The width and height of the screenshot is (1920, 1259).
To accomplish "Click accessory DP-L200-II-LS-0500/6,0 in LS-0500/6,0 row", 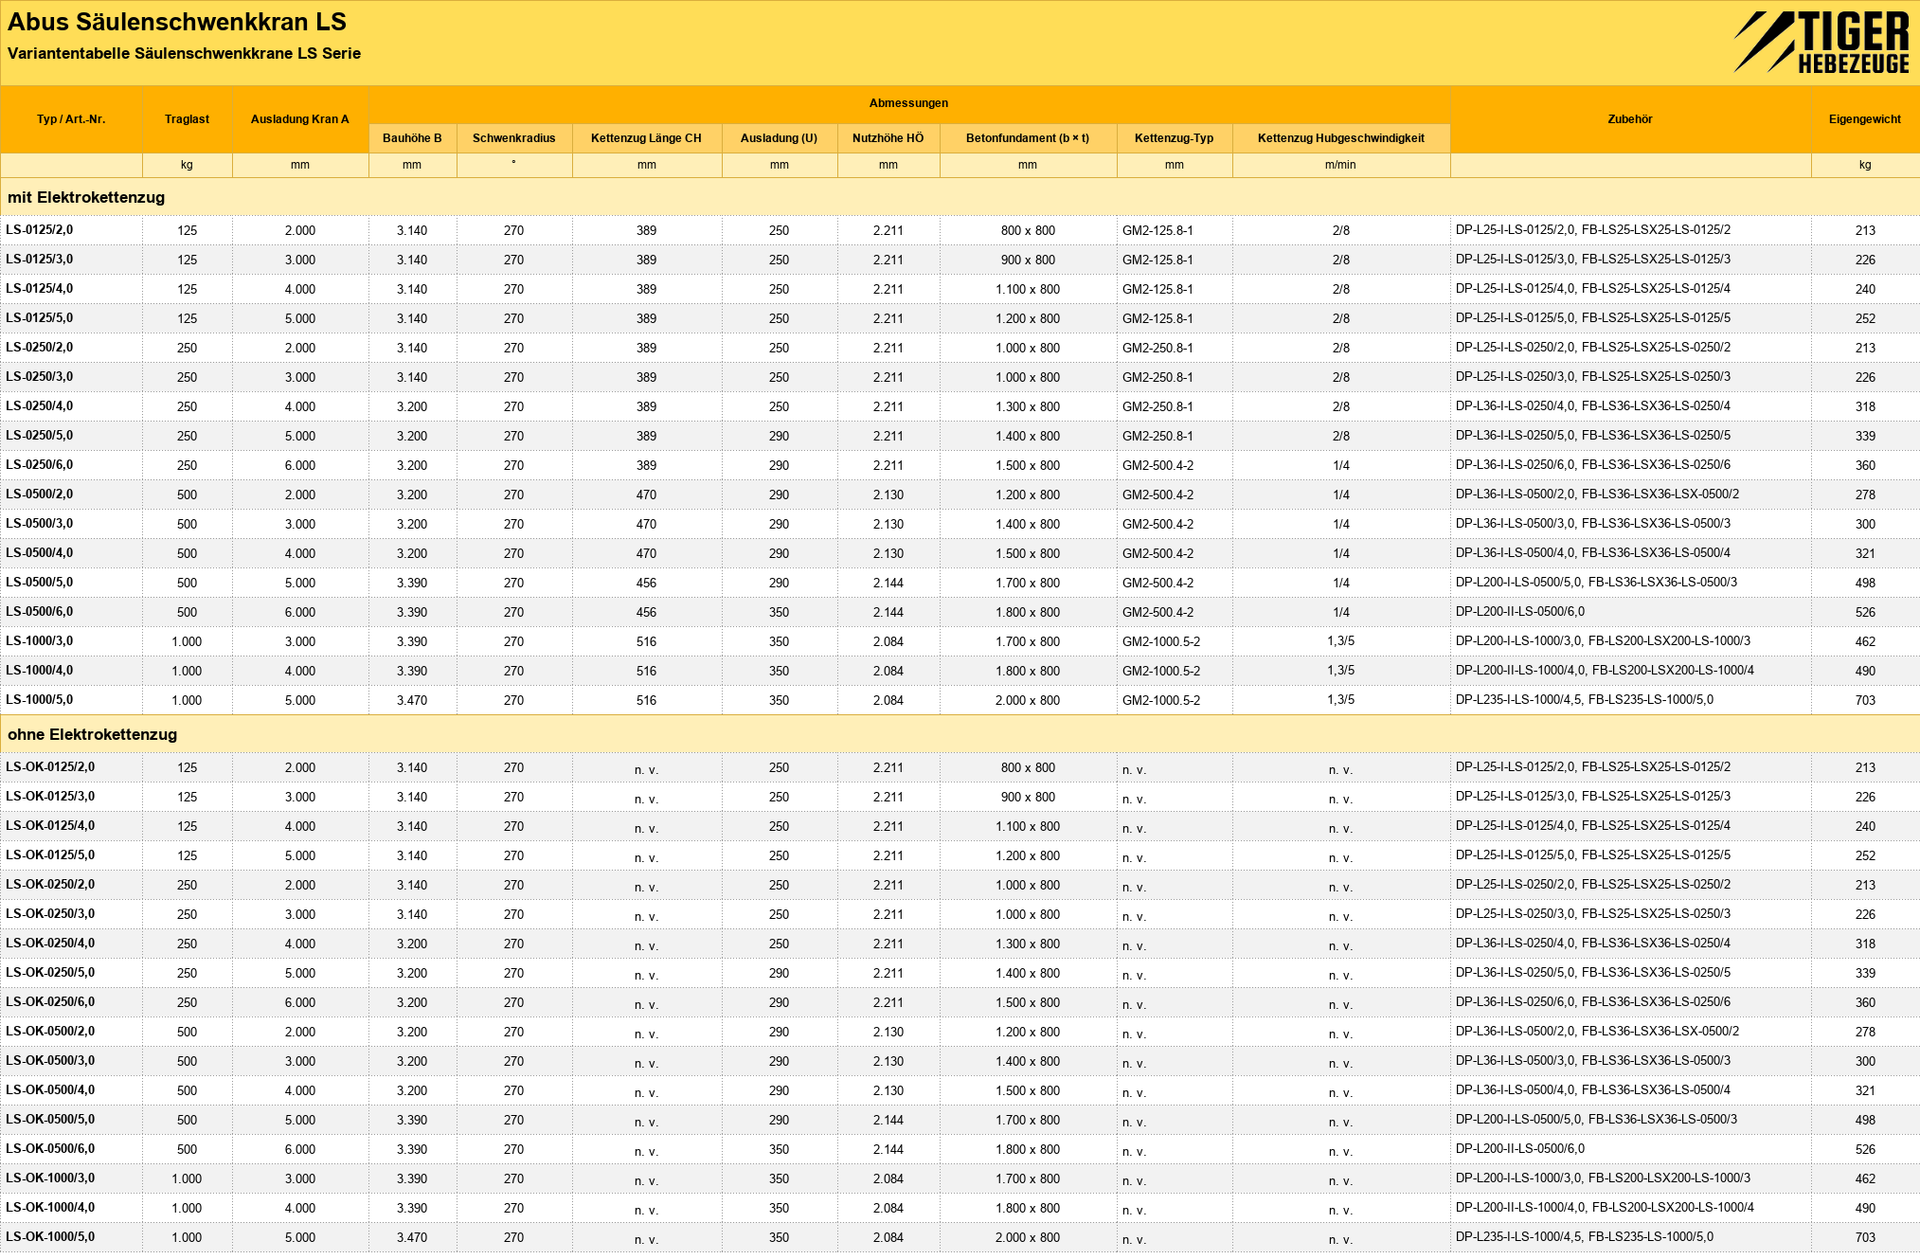I will [x=1520, y=612].
